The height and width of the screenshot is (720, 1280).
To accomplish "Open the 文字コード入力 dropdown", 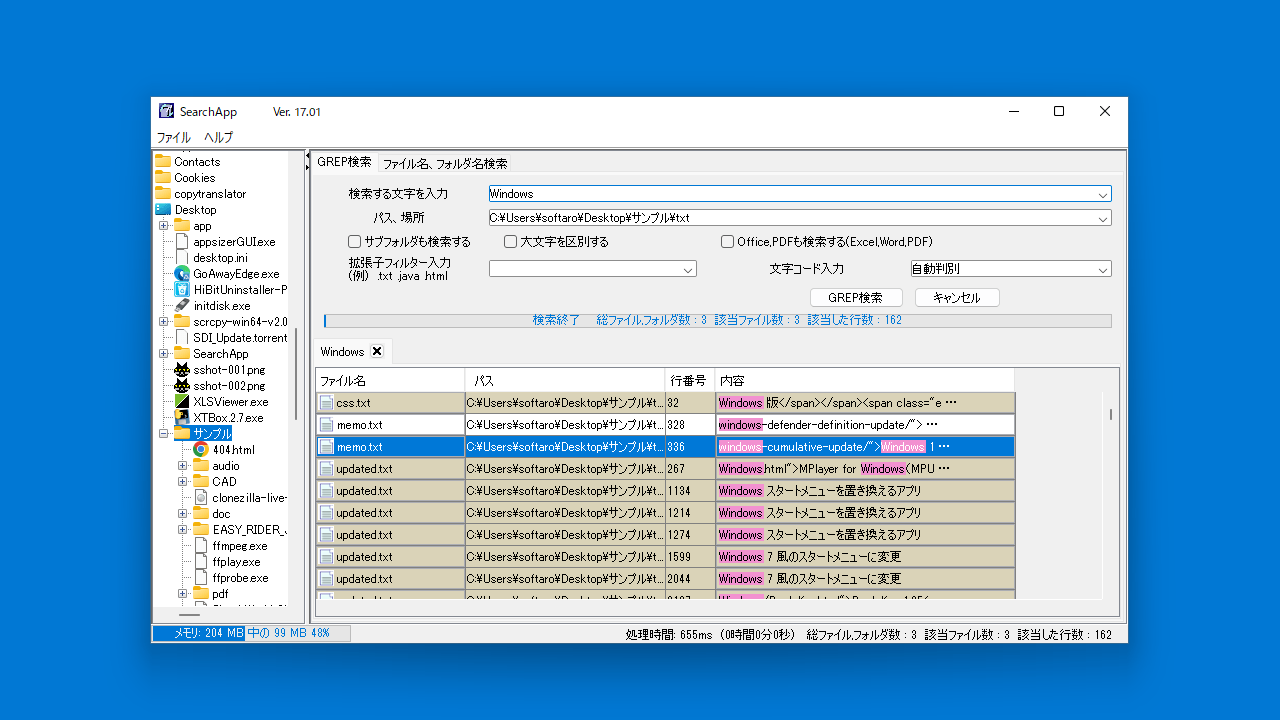I will [x=1103, y=269].
